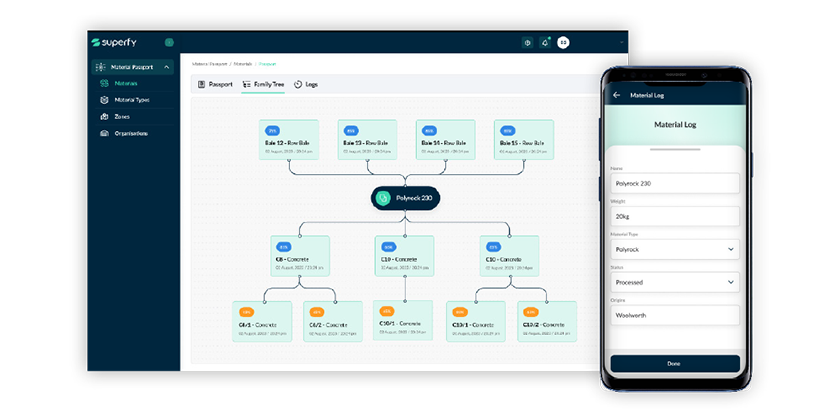
Task: Click the icon left of the bell
Action: [527, 43]
